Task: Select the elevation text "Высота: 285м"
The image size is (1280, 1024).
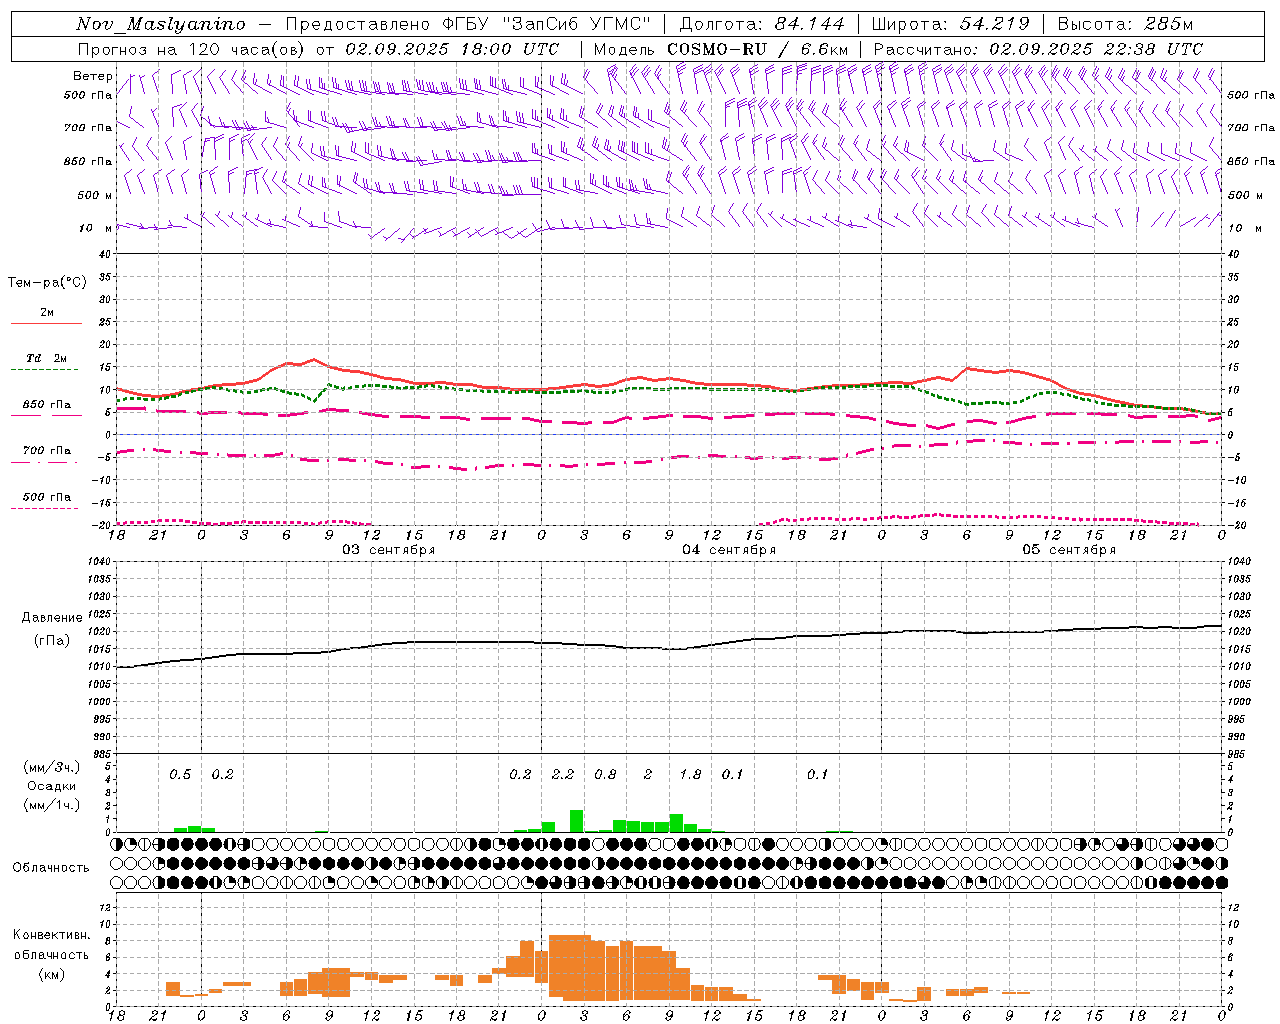Action: [x=1125, y=24]
